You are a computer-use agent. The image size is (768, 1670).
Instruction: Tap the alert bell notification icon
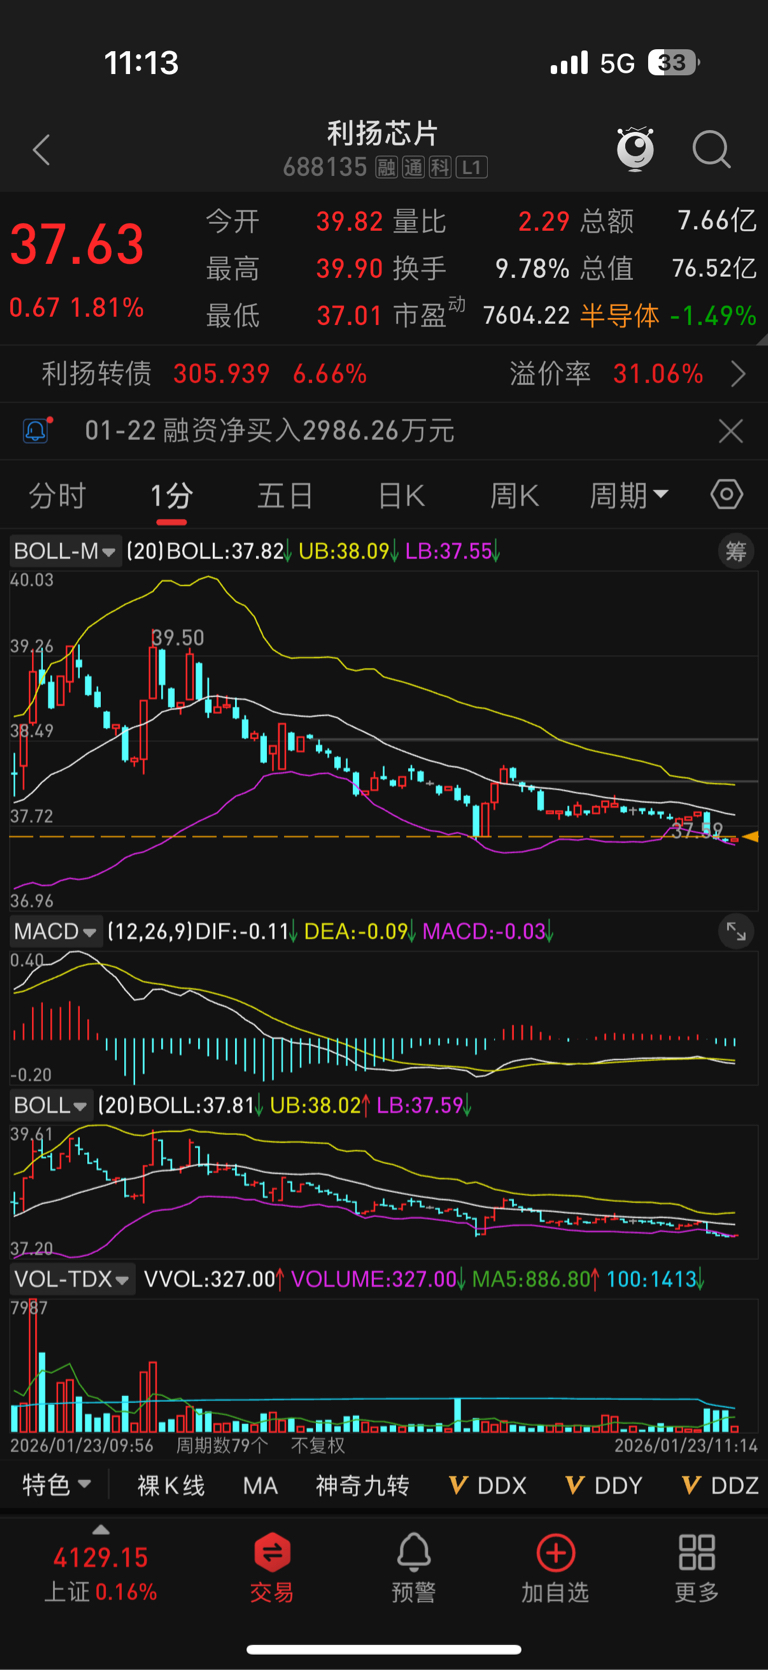tap(36, 431)
